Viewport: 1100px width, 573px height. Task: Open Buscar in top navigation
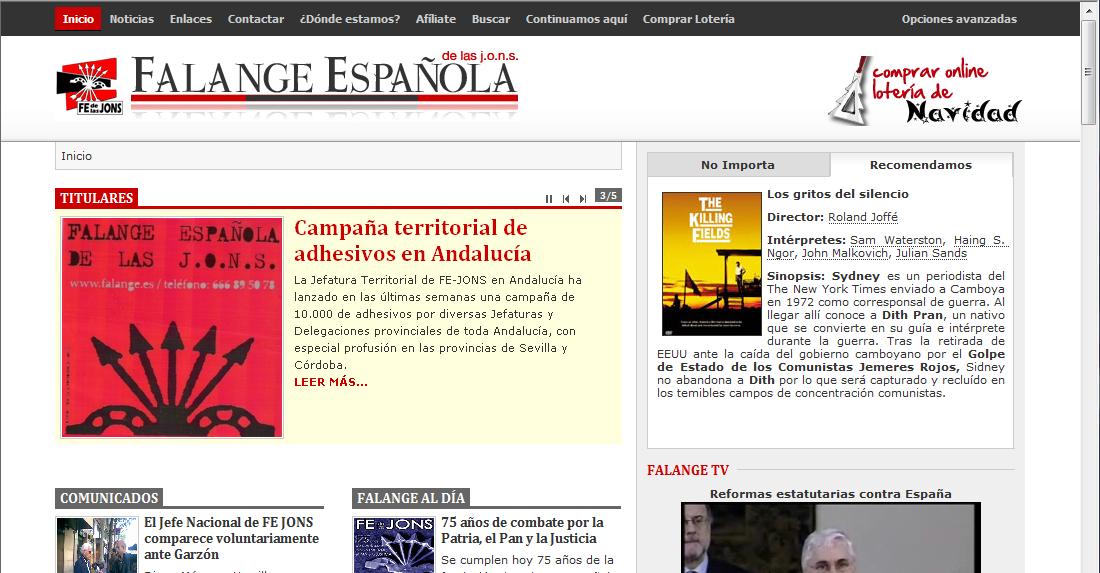coord(490,19)
